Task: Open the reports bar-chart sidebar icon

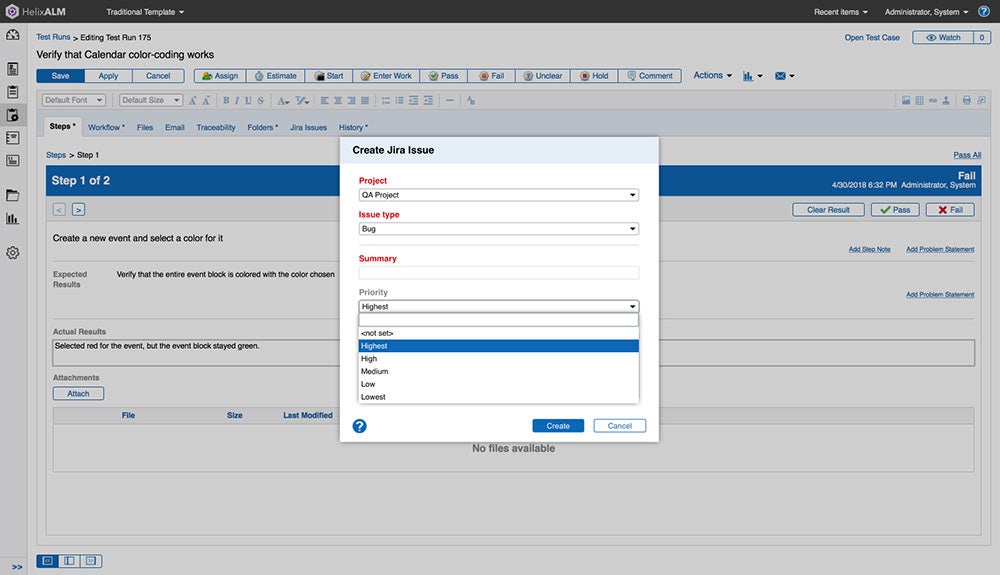Action: click(x=13, y=219)
